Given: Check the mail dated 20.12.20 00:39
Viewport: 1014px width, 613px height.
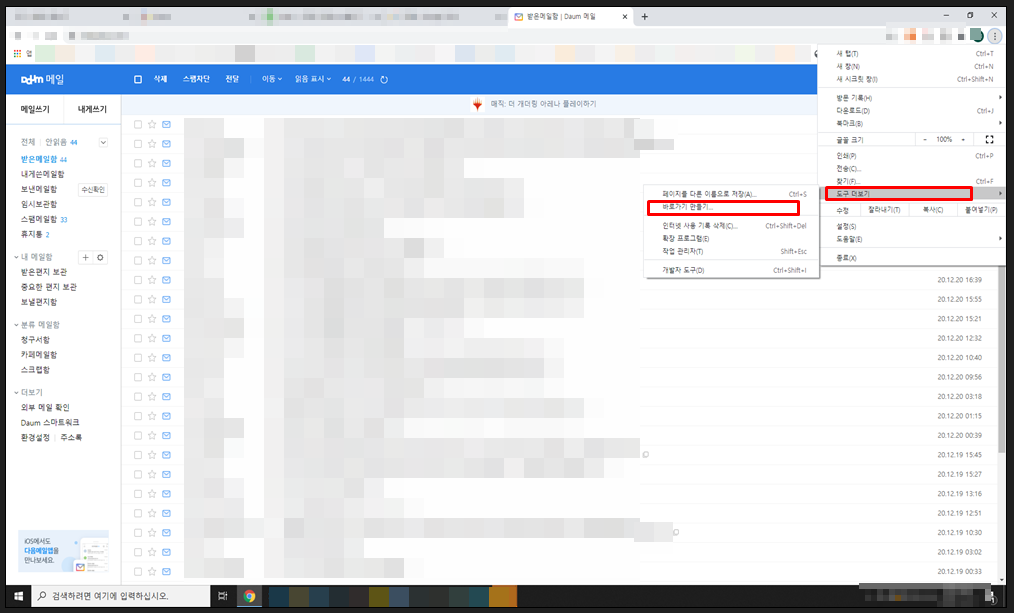Looking at the screenshot, I should click(138, 435).
